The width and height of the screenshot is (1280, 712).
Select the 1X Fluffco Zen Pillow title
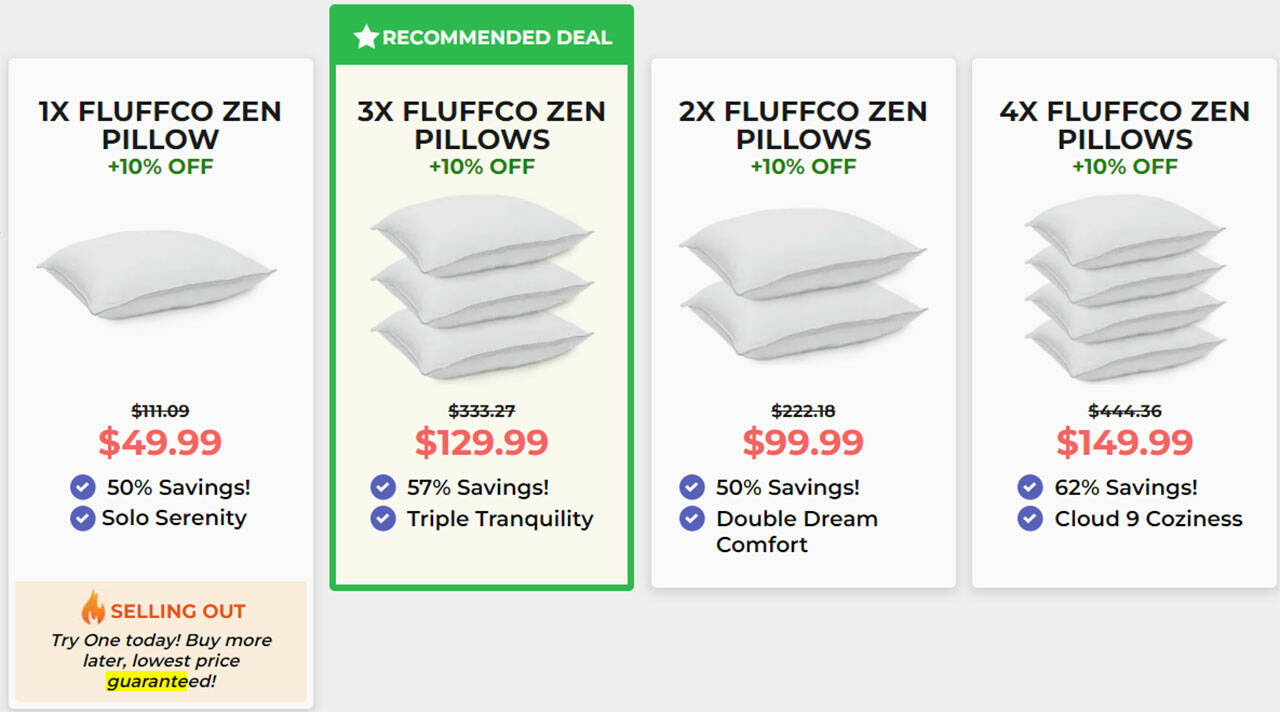tap(160, 125)
